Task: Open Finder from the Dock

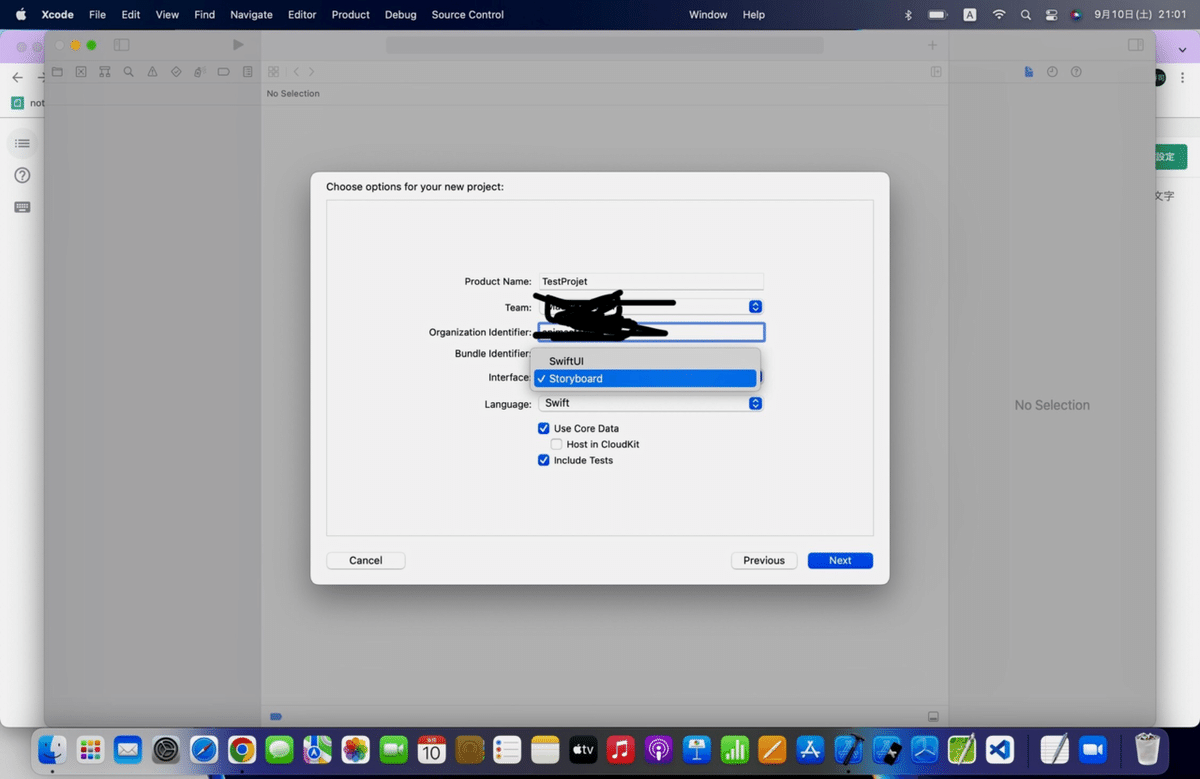Action: pyautogui.click(x=52, y=749)
